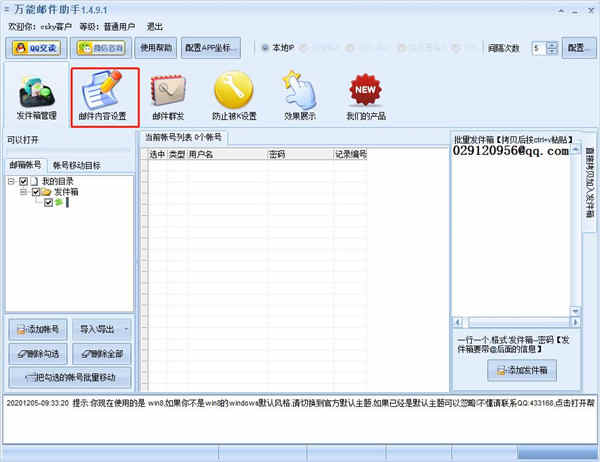Increase 间隔次数 with up arrow
The image size is (600, 462).
tap(552, 45)
